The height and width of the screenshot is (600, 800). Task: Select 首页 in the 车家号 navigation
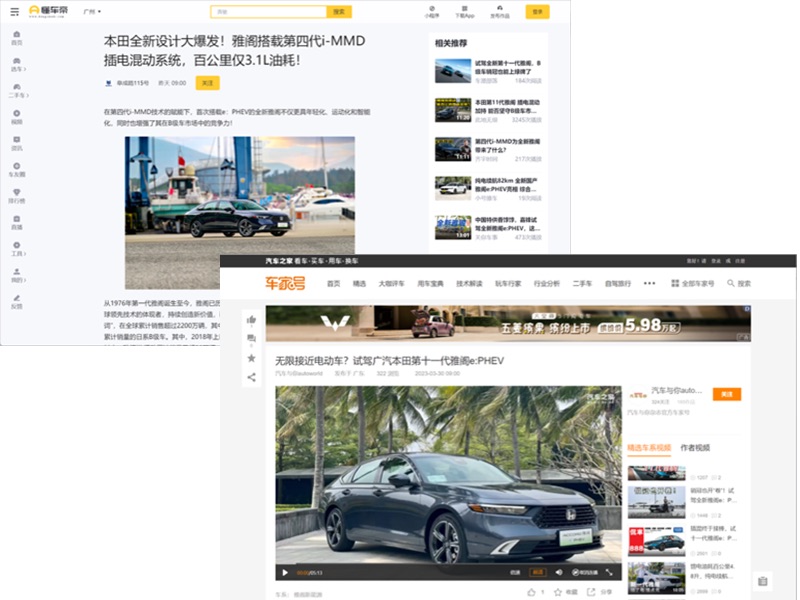tap(333, 283)
